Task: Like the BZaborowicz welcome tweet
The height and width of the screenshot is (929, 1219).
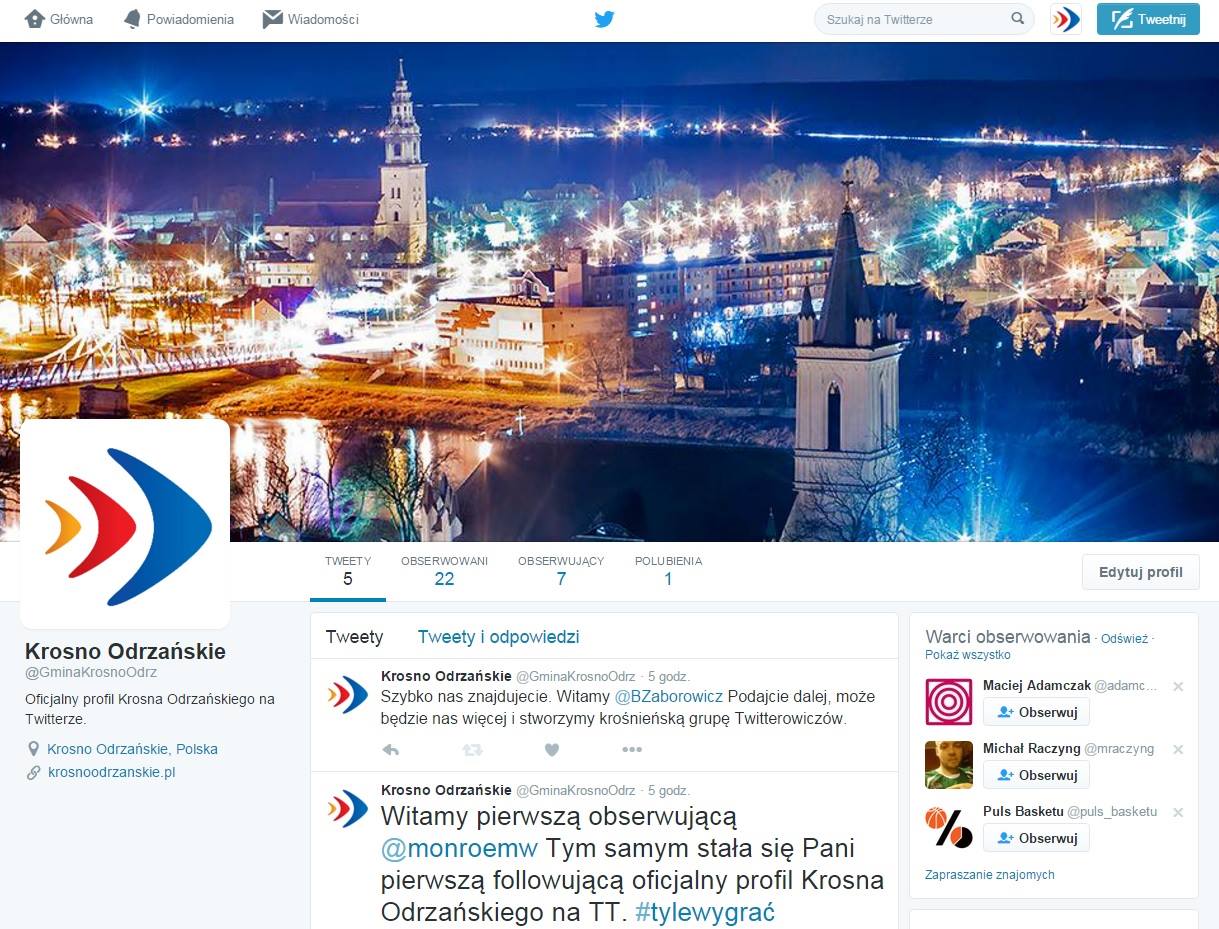Action: pos(551,749)
